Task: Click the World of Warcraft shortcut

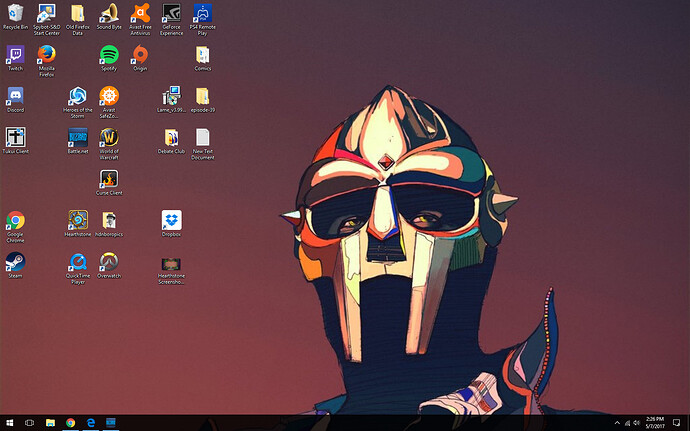Action: (109, 138)
